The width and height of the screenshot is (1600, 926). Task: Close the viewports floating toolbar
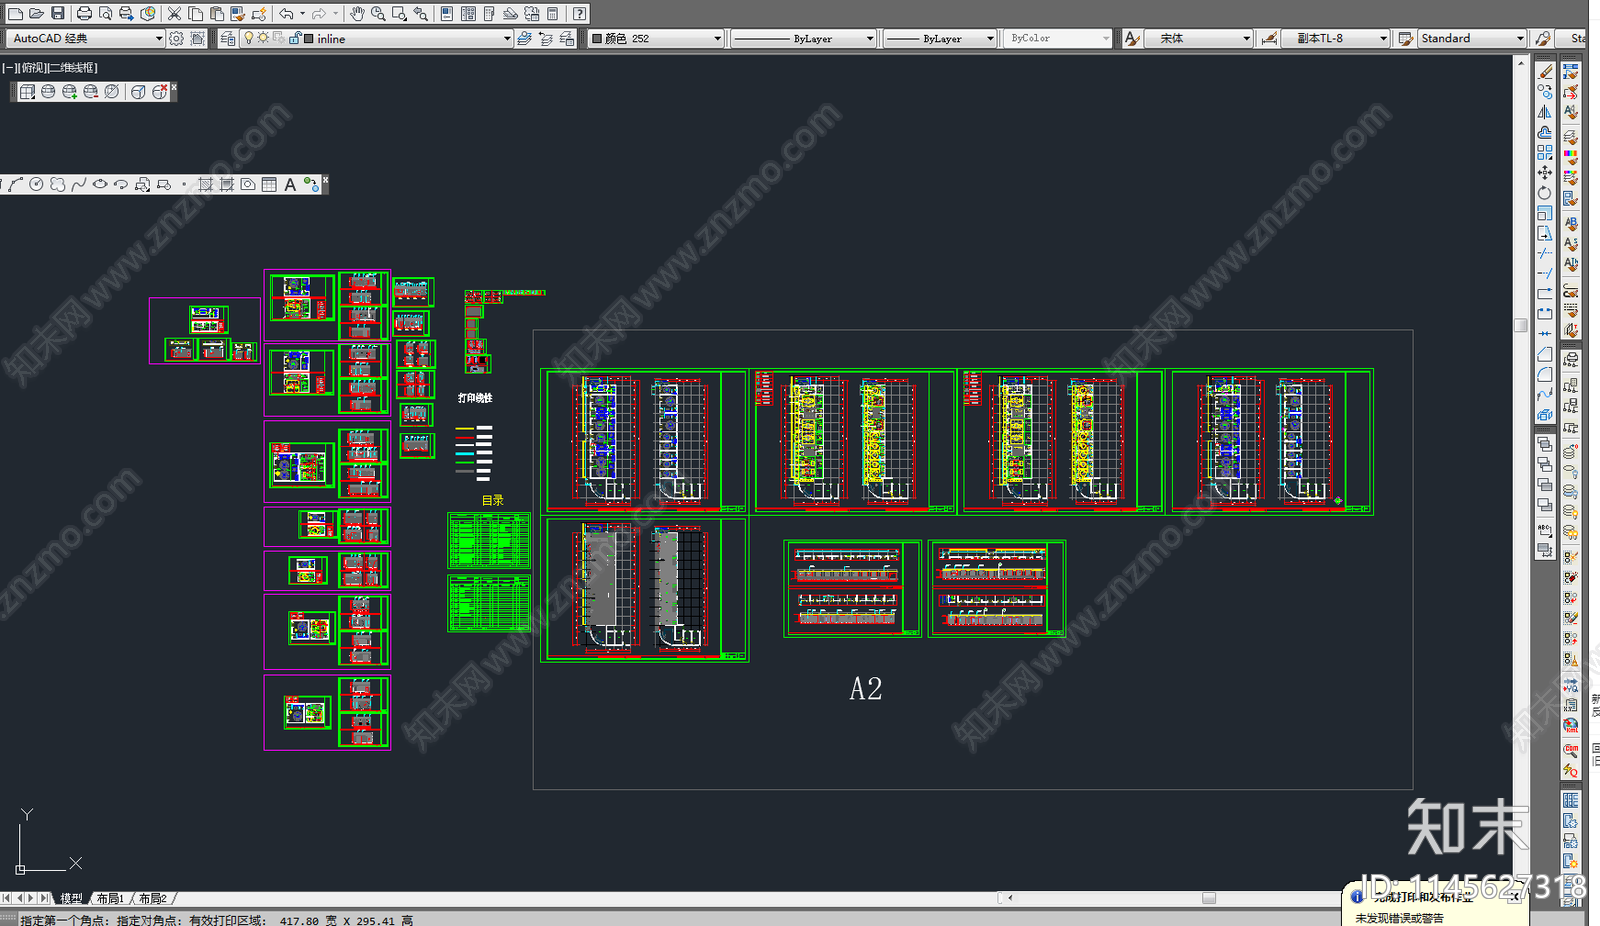[x=174, y=88]
